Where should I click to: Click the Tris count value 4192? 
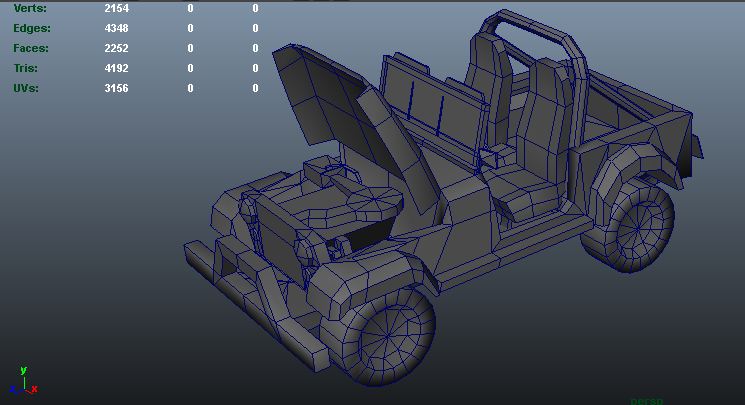tap(117, 68)
